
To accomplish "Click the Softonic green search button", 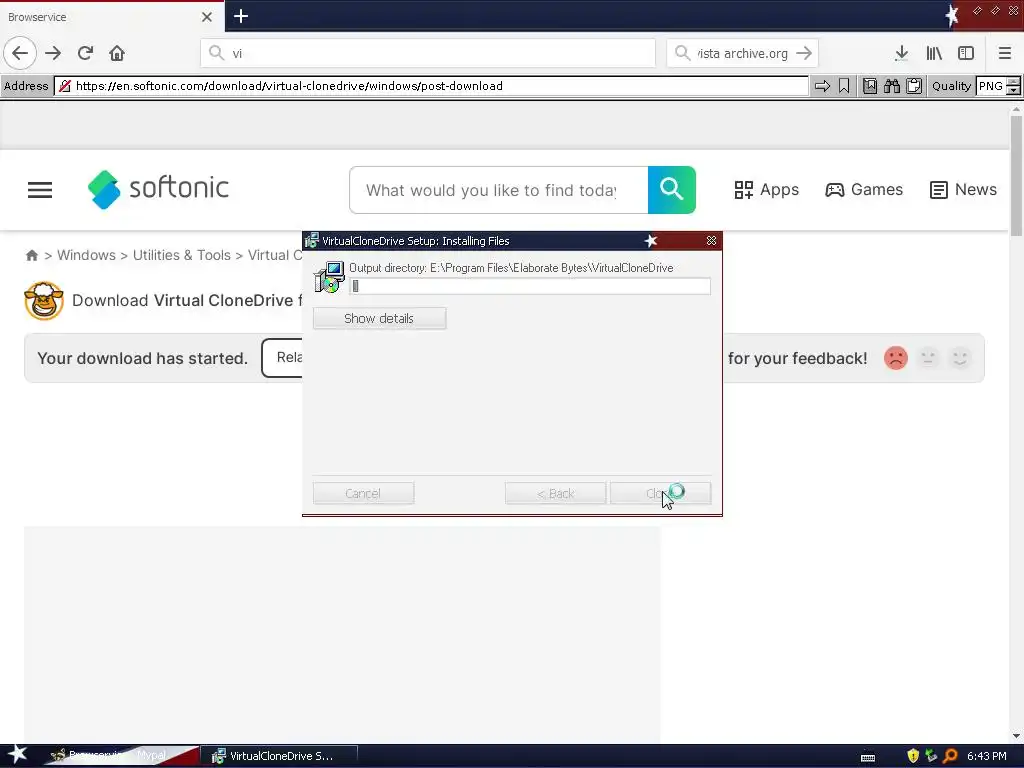I will click(671, 190).
